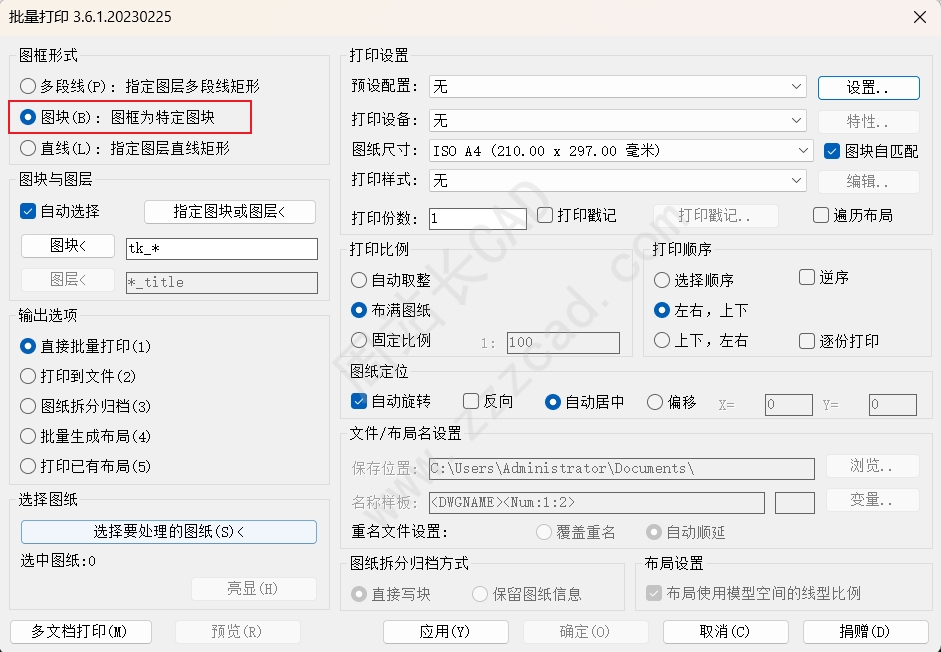Select 直线(L) frame type option
The image size is (941, 652).
[28, 148]
